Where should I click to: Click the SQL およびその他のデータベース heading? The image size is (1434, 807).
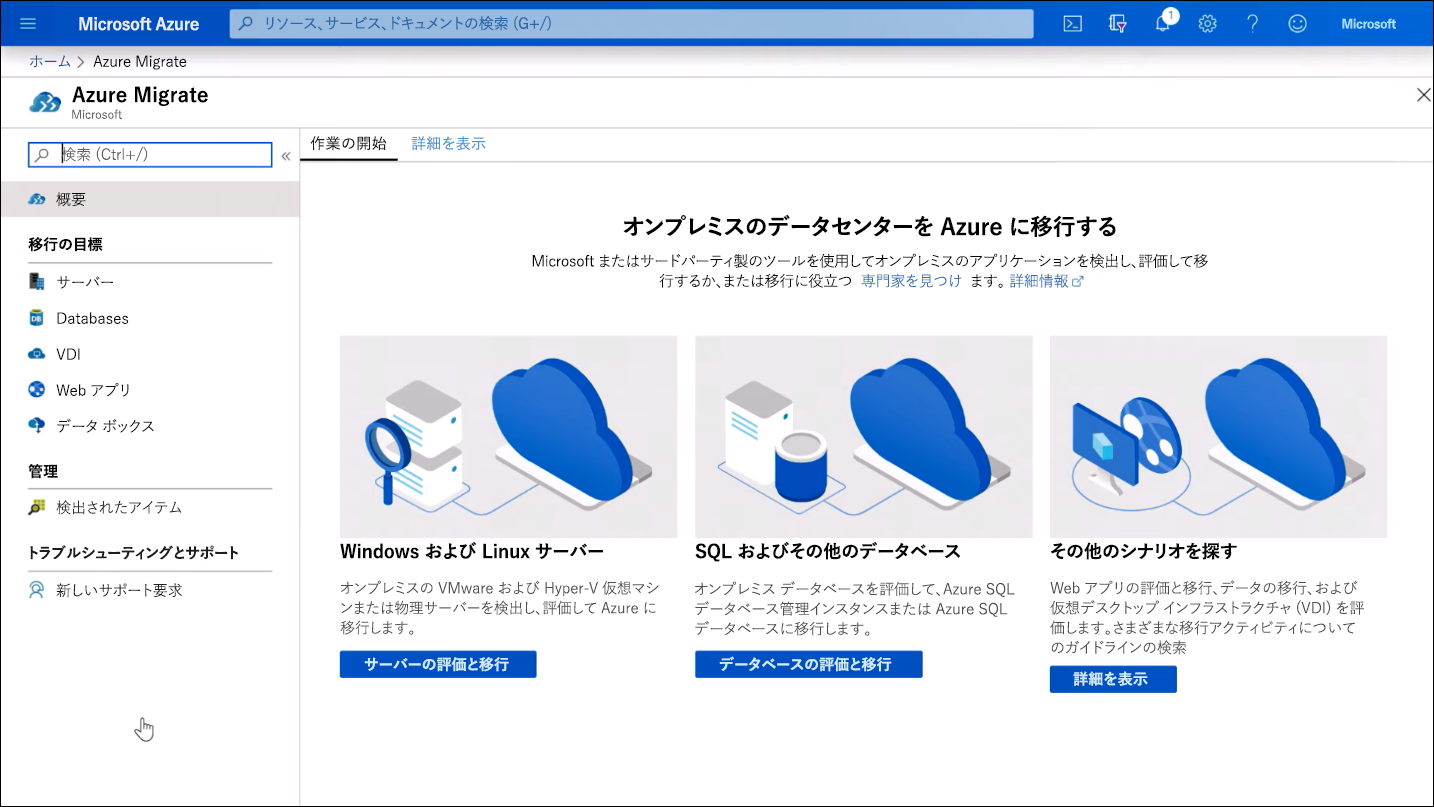pyautogui.click(x=828, y=551)
